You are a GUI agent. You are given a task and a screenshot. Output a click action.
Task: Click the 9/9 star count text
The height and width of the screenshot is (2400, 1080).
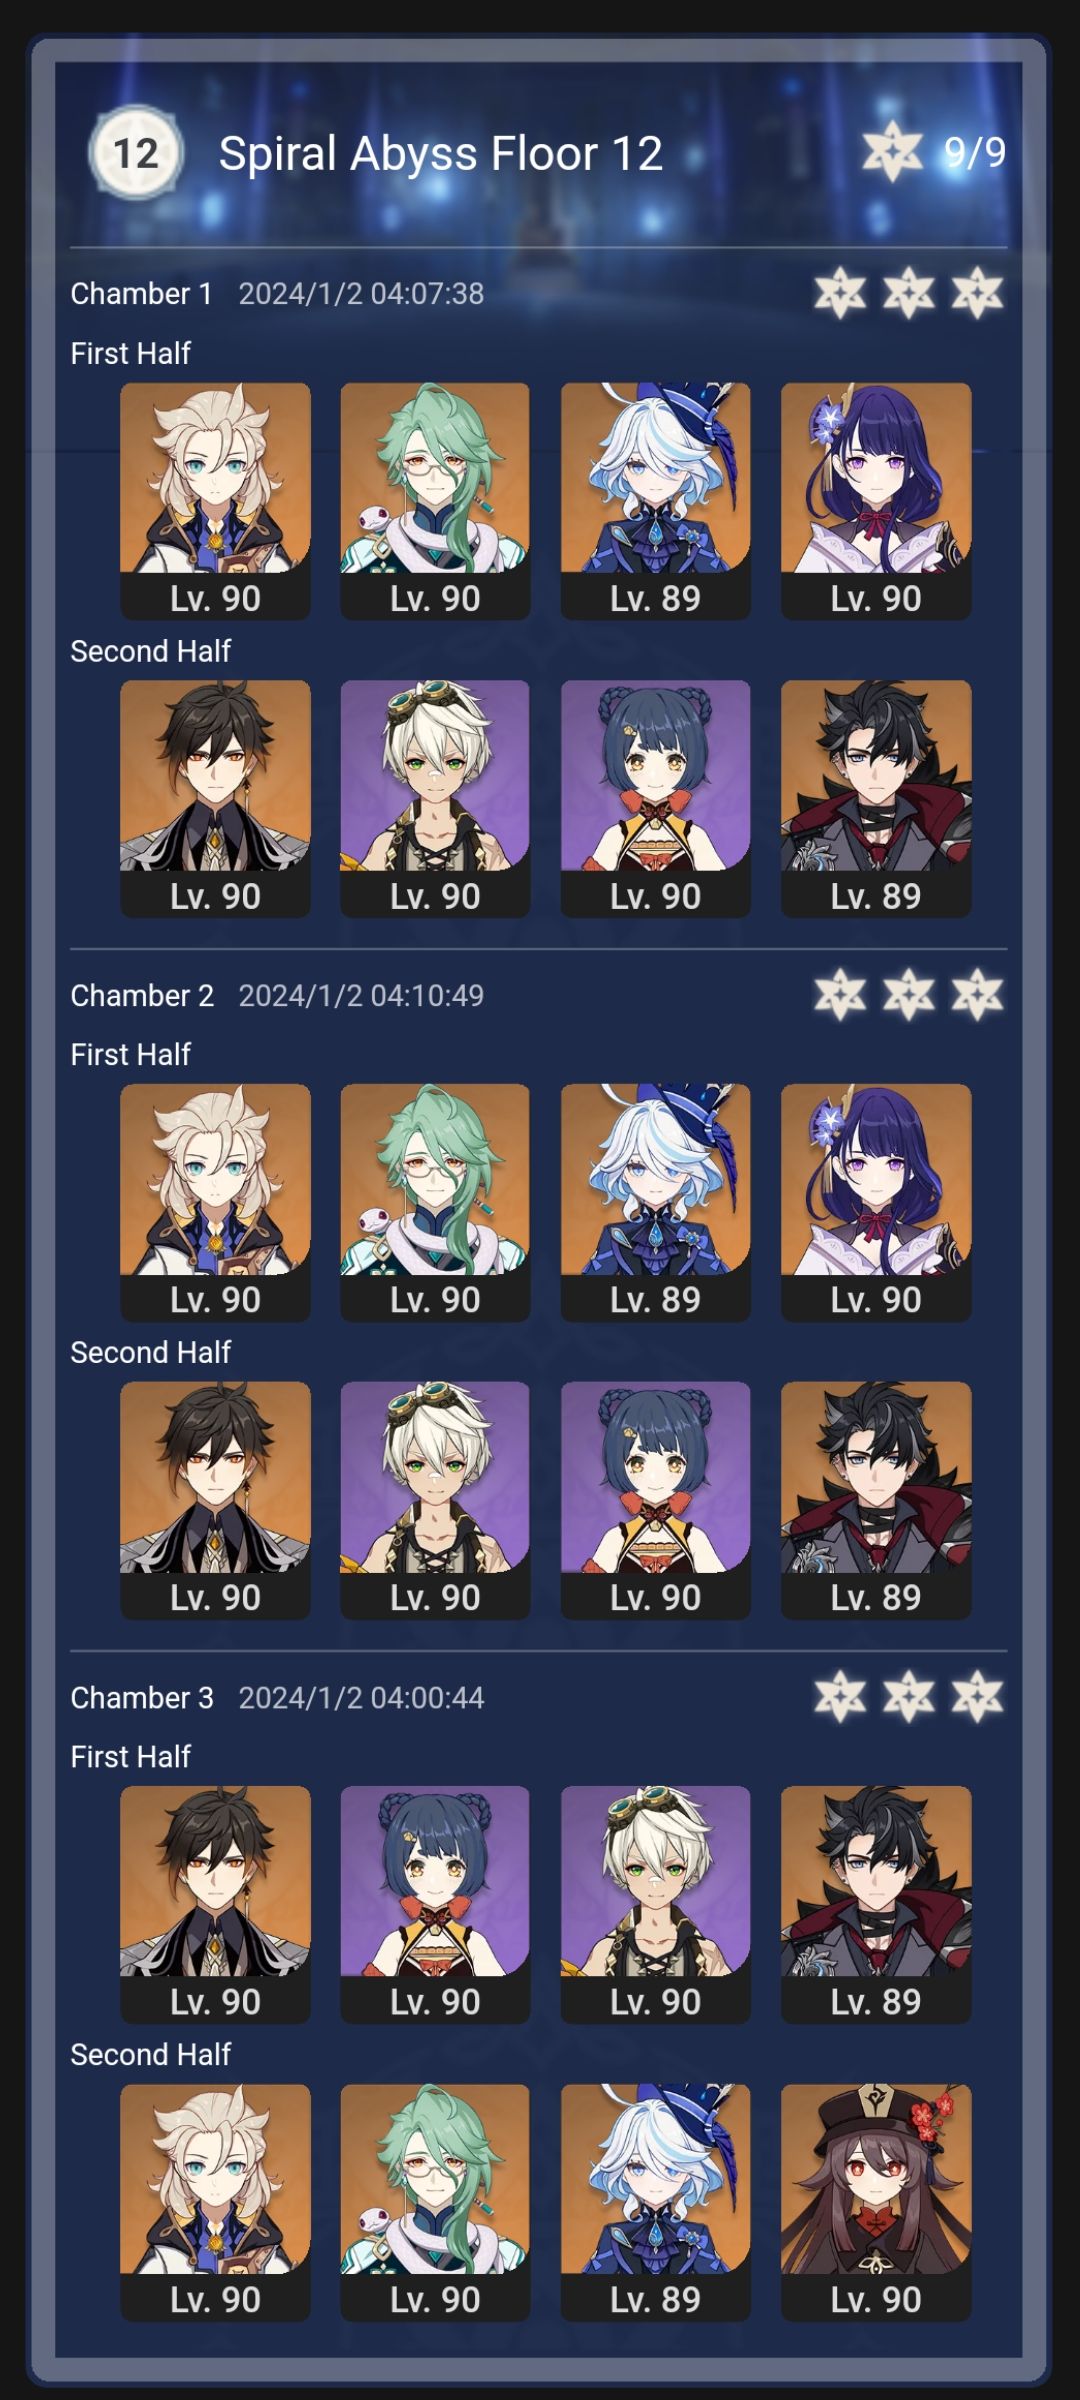pyautogui.click(x=975, y=153)
